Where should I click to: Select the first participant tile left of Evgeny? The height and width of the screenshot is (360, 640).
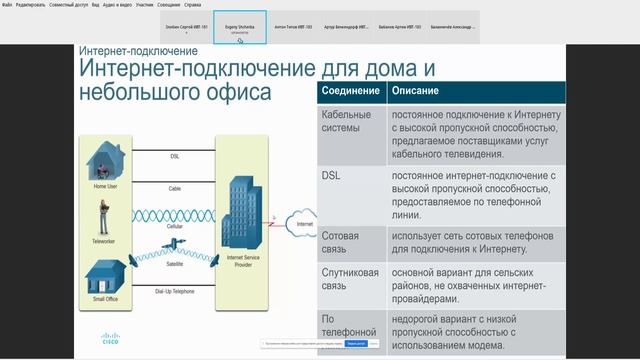187,27
